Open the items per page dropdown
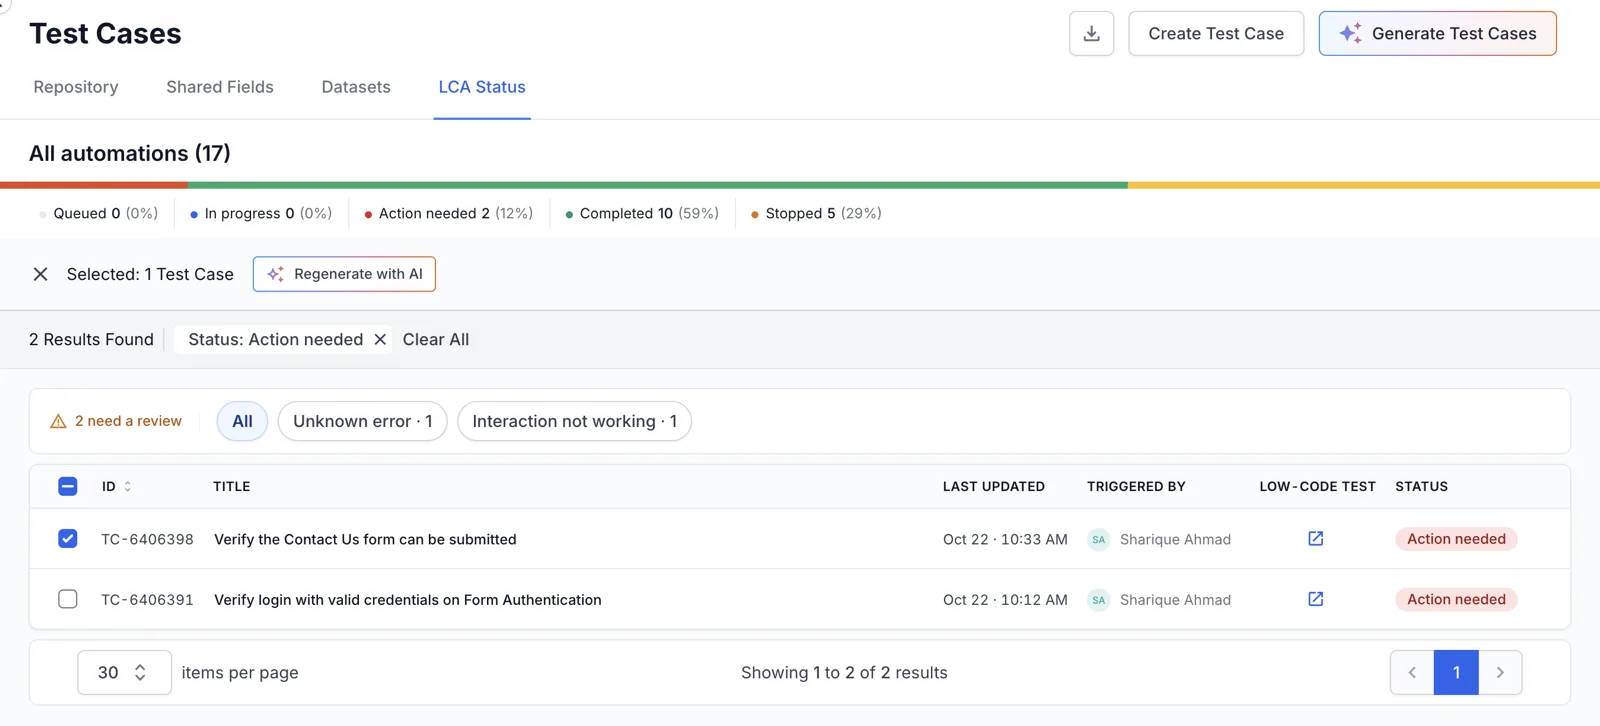1600x726 pixels. point(124,673)
